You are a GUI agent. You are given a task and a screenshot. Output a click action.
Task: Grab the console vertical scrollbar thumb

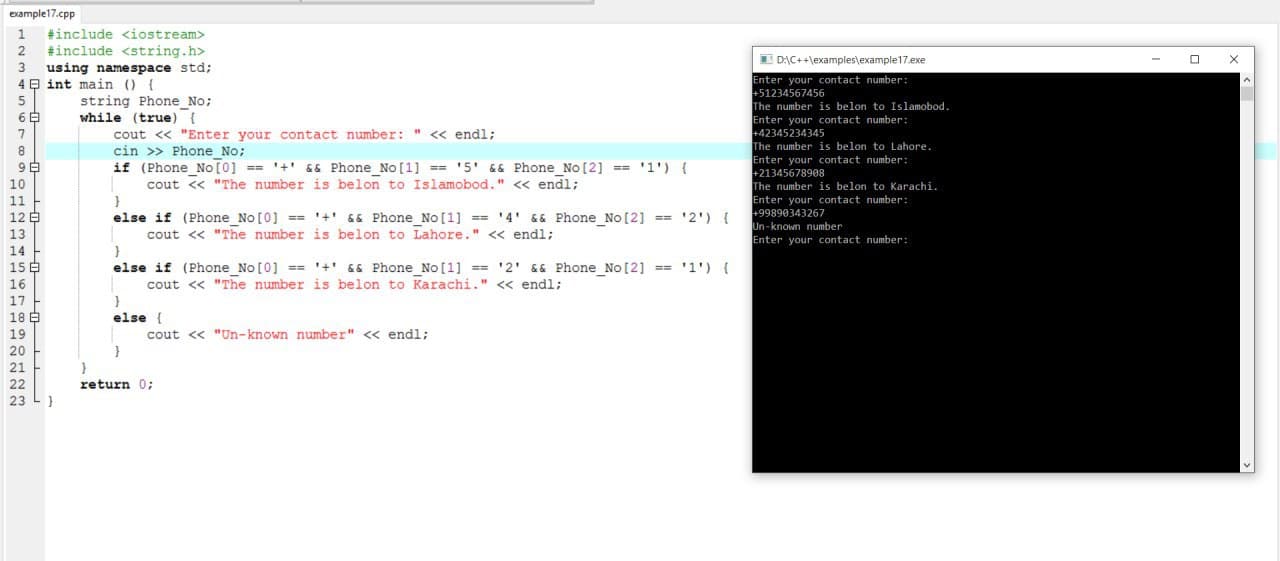point(1246,94)
